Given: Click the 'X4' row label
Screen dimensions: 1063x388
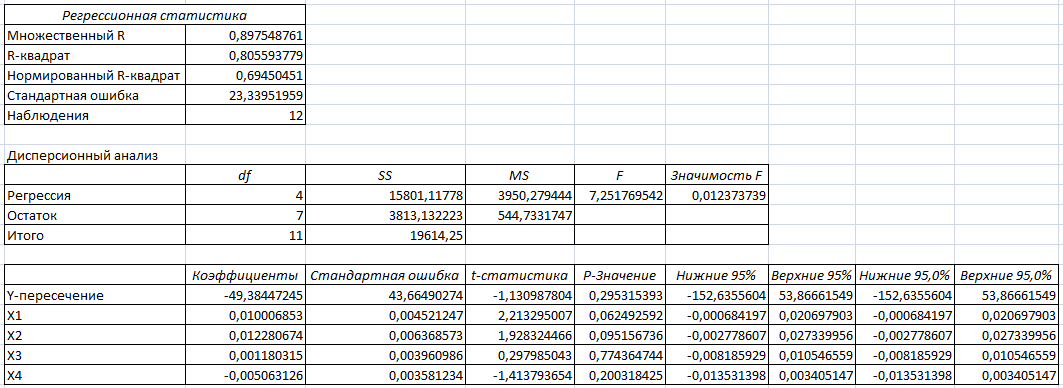Looking at the screenshot, I should click(x=94, y=375).
